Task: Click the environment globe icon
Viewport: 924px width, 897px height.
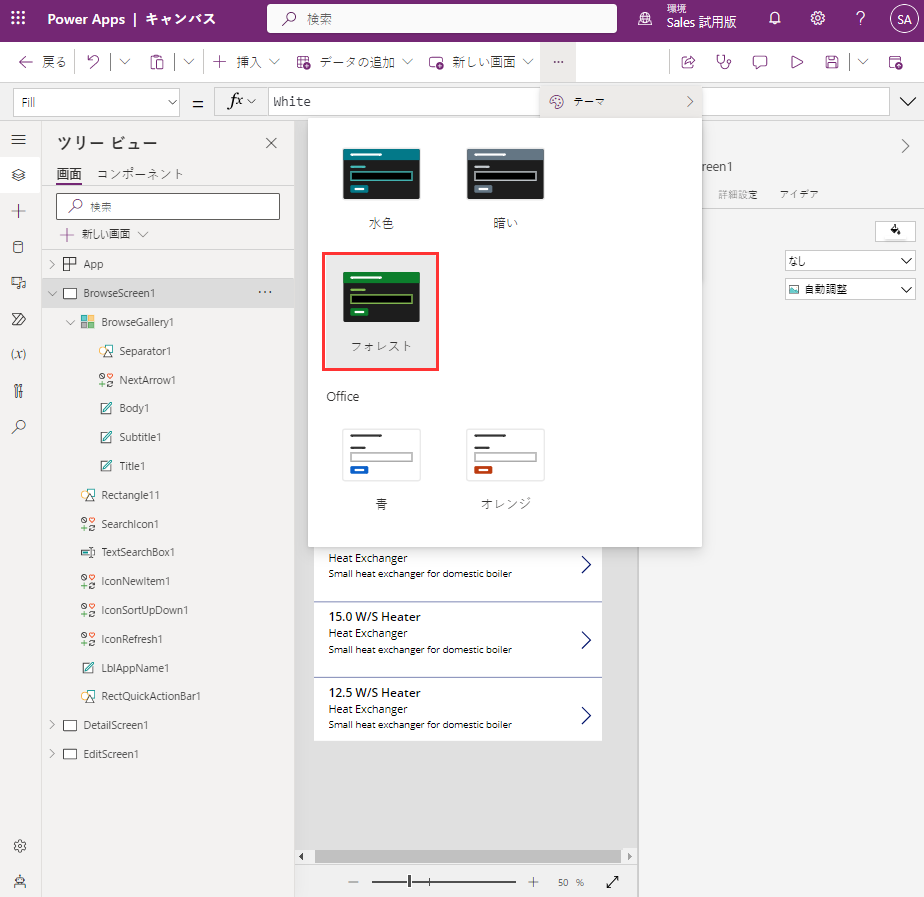Action: click(x=645, y=19)
